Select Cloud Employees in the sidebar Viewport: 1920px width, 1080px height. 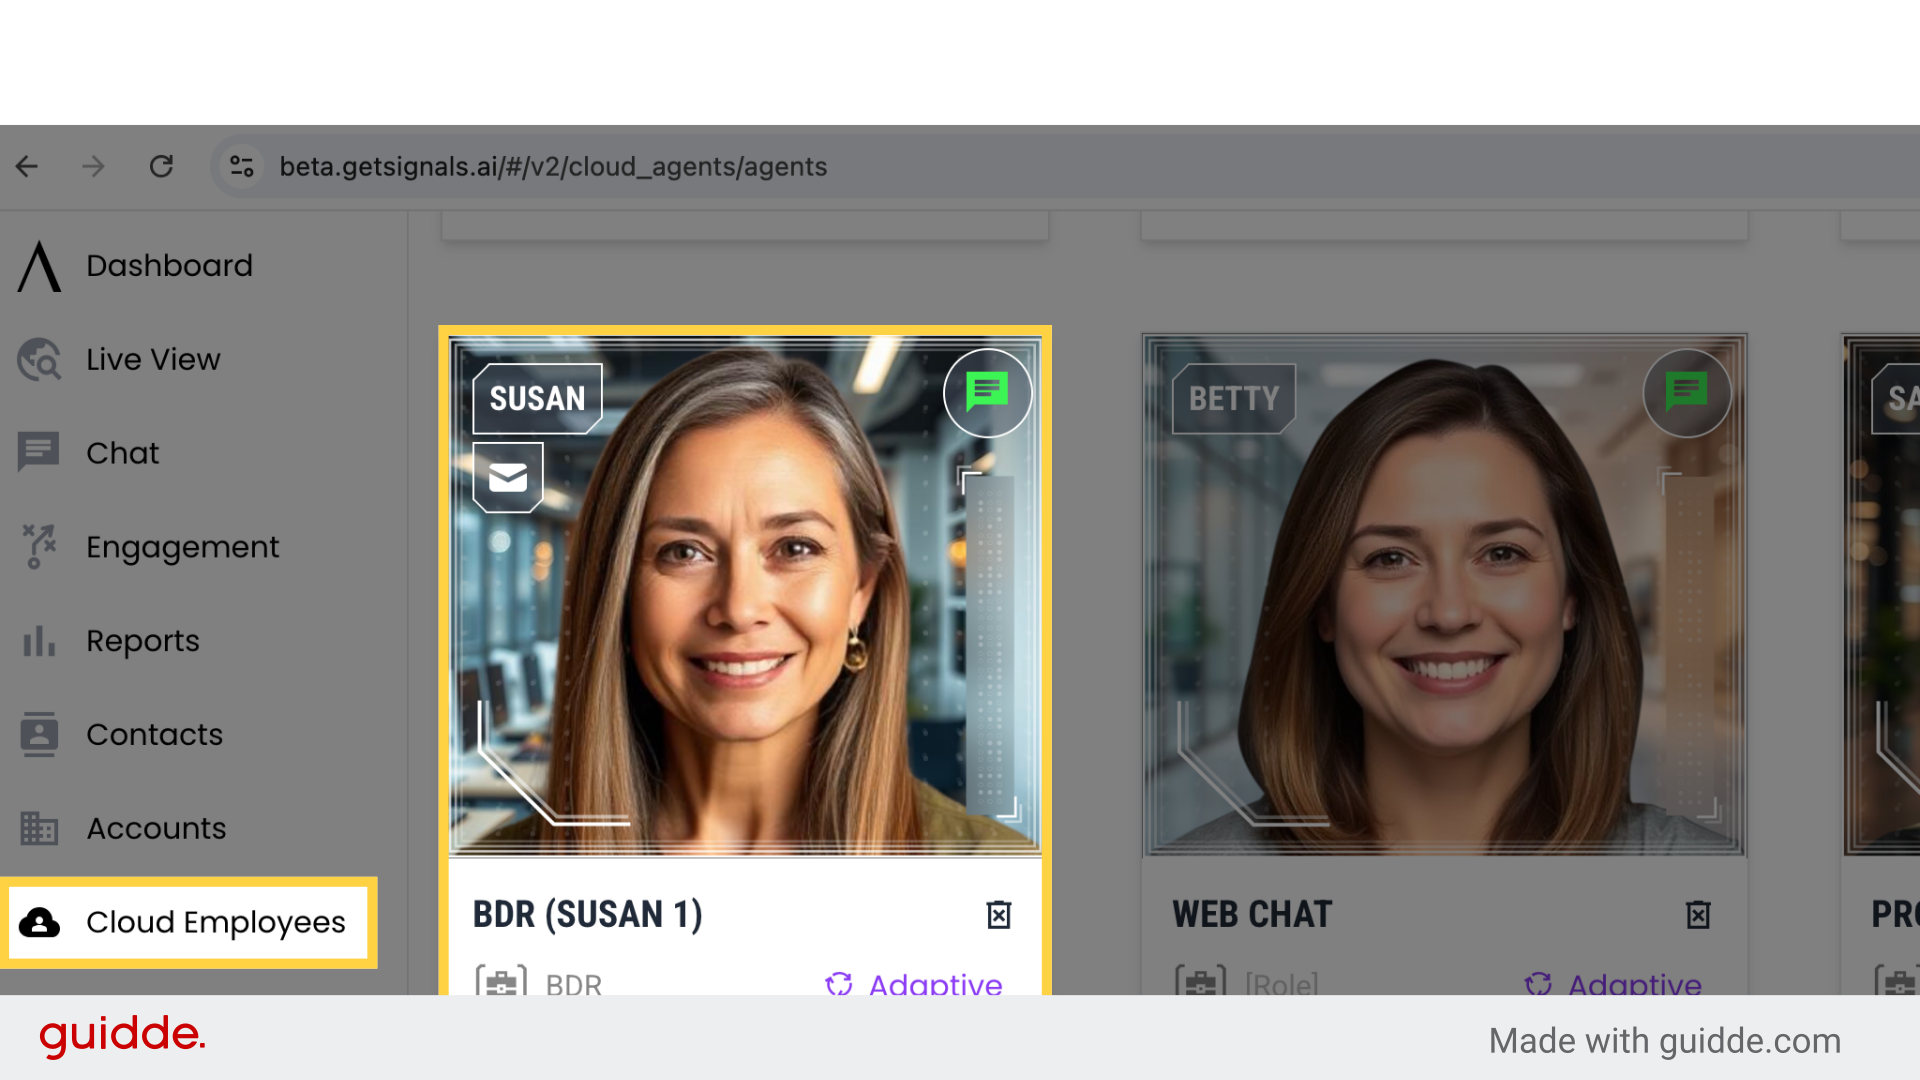click(189, 922)
